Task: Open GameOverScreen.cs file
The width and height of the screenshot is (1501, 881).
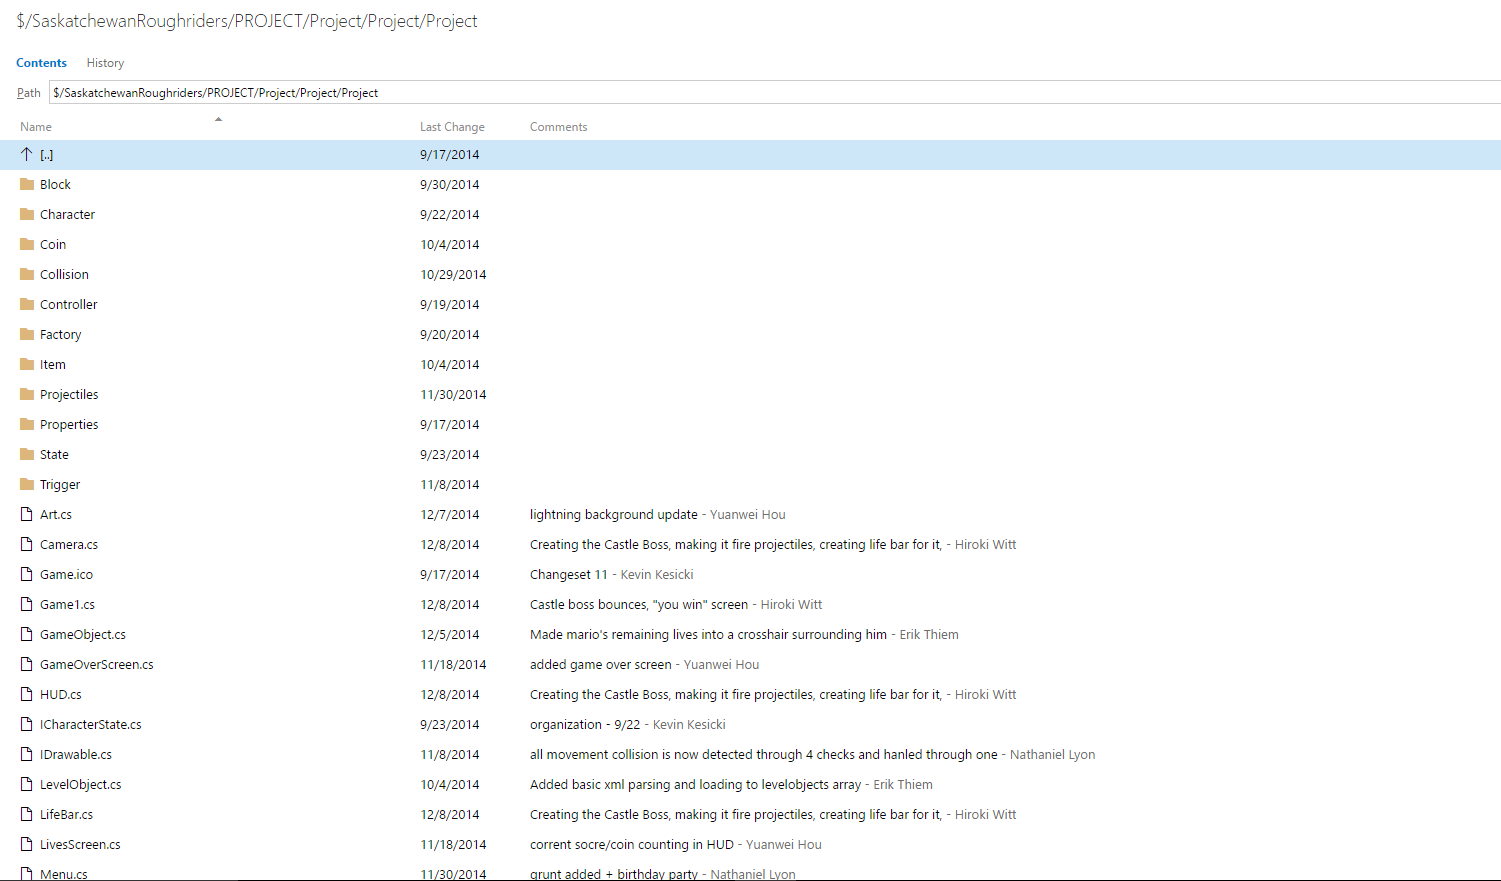Action: tap(96, 664)
